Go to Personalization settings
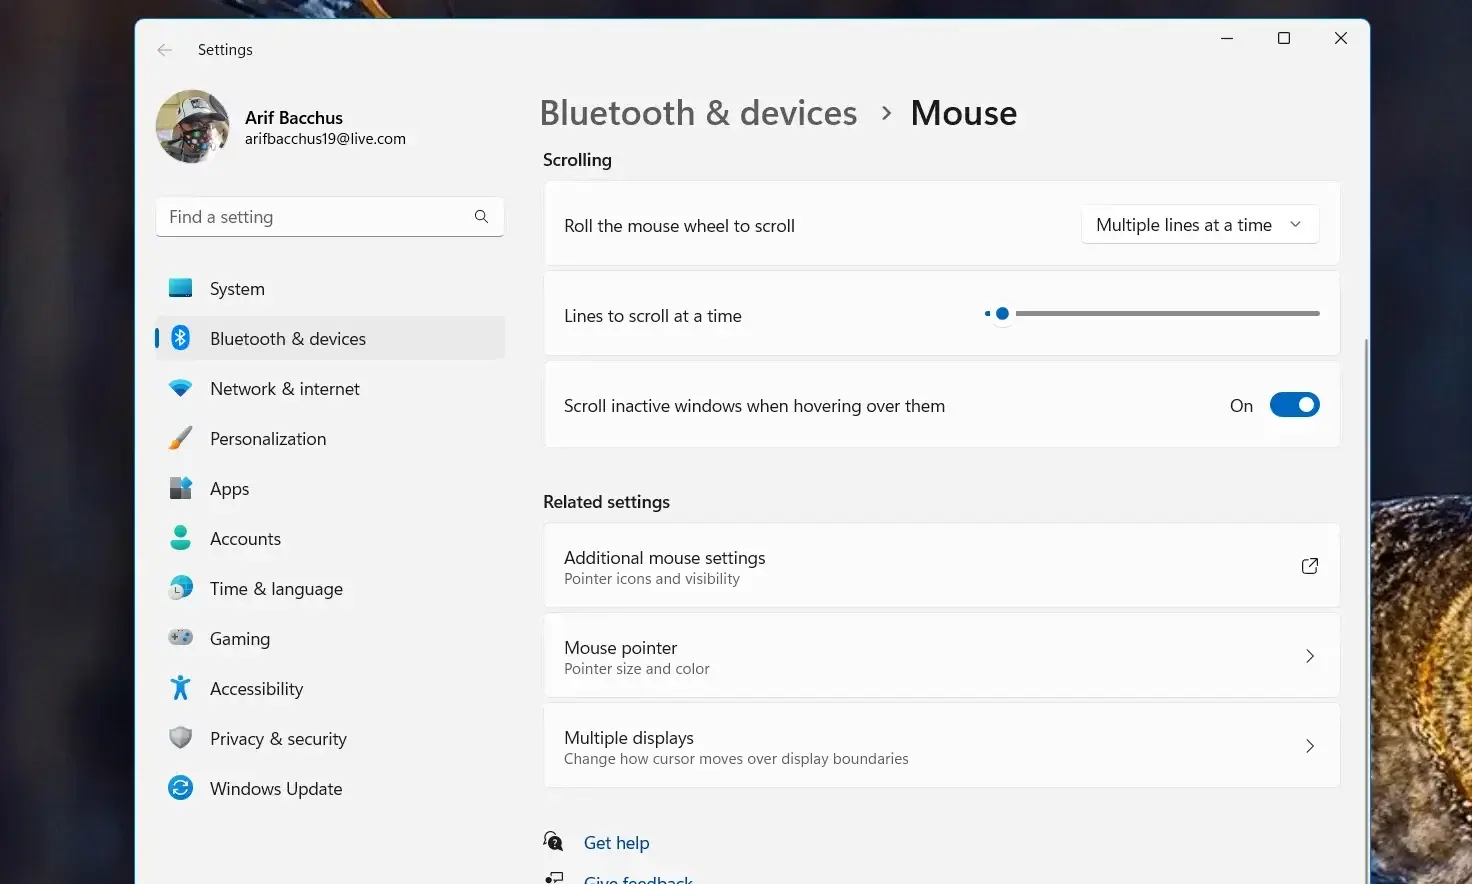This screenshot has height=884, width=1472. [330, 438]
